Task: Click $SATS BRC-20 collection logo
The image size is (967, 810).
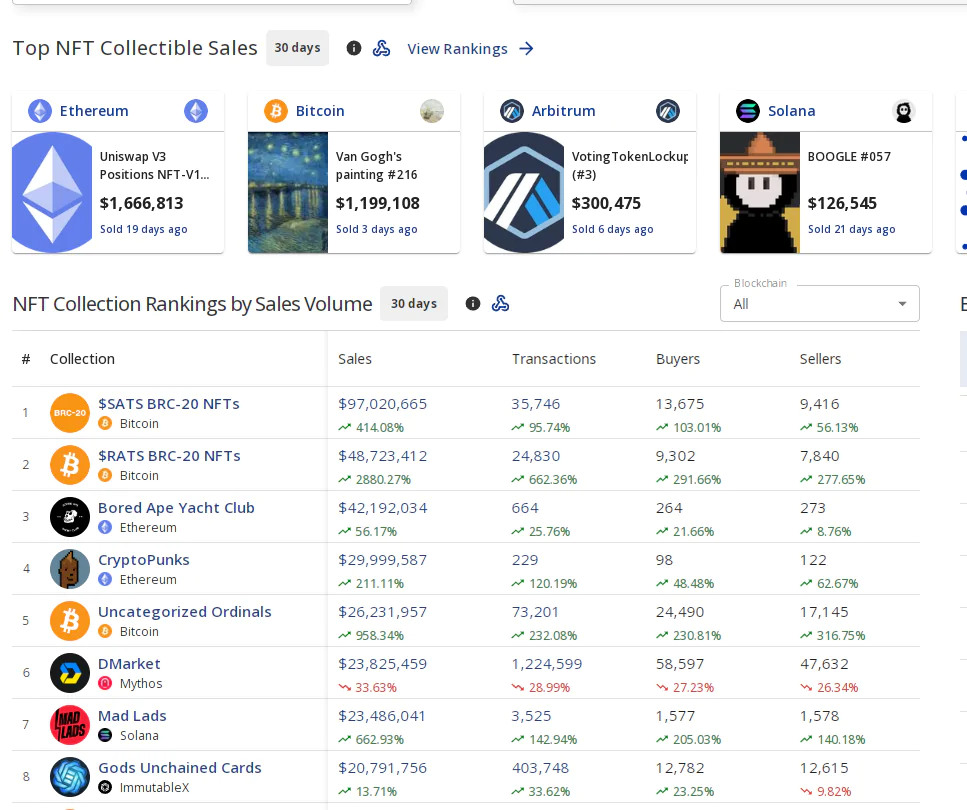Action: [x=70, y=413]
